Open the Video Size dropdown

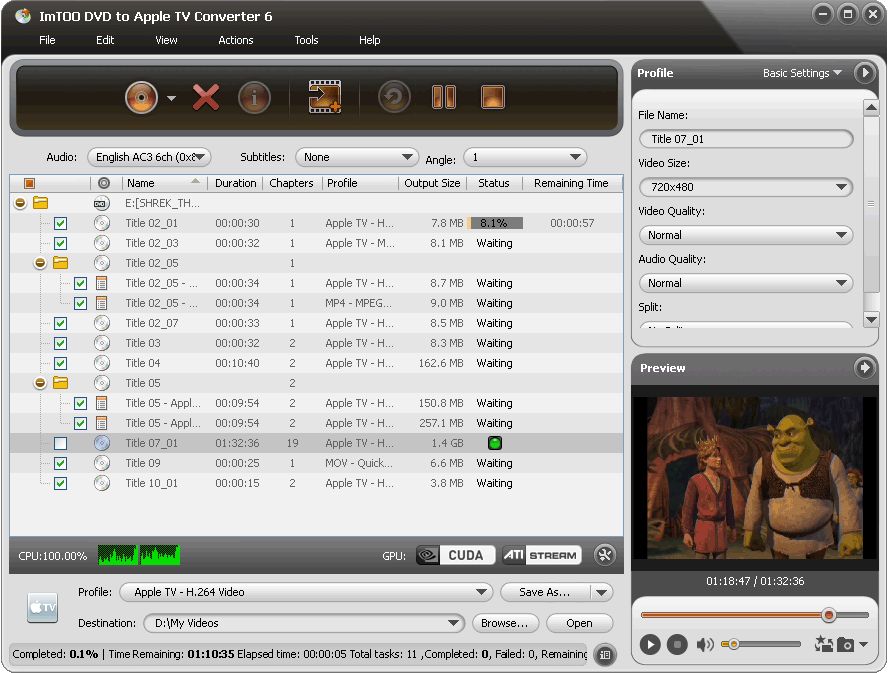[x=745, y=187]
